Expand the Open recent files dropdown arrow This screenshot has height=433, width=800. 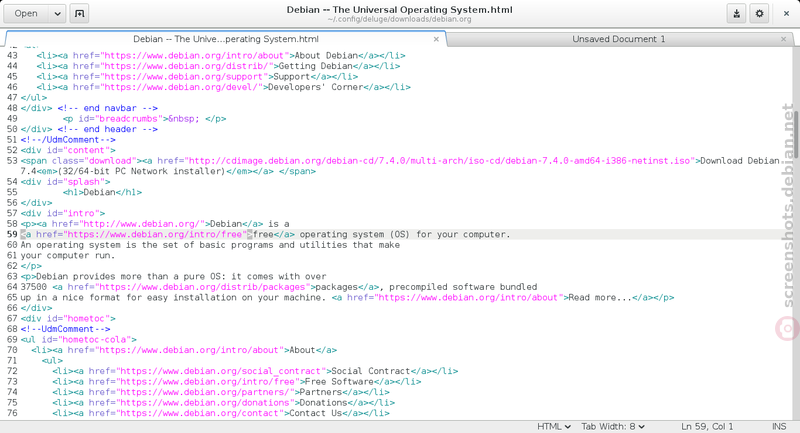pos(57,14)
